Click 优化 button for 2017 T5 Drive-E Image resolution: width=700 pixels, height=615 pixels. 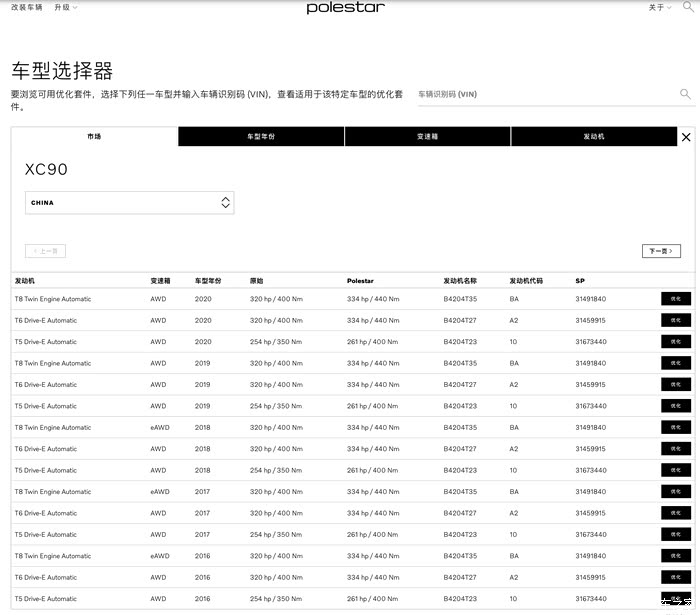click(675, 534)
